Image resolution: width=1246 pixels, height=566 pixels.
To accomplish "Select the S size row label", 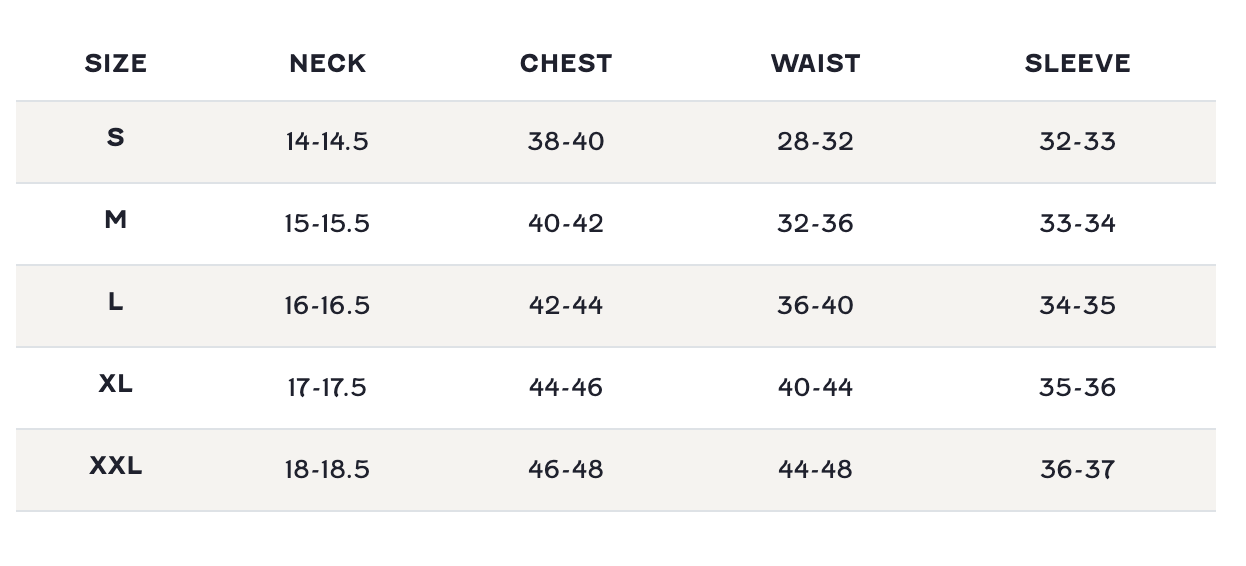I will coord(116,137).
